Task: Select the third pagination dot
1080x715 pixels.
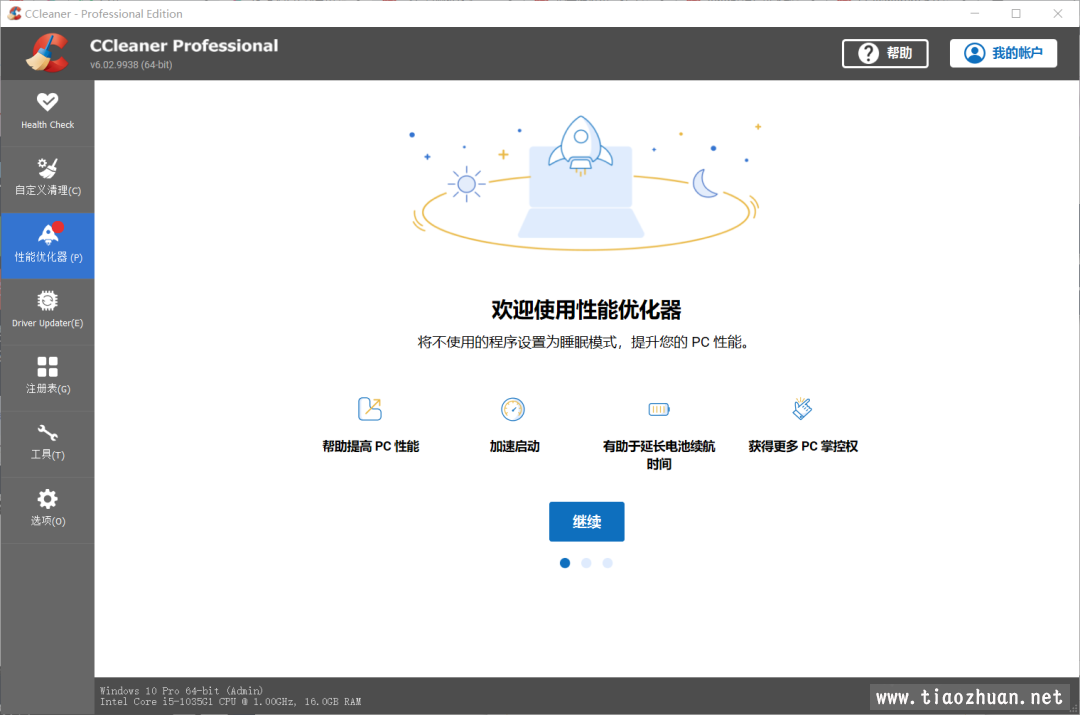Action: (608, 563)
